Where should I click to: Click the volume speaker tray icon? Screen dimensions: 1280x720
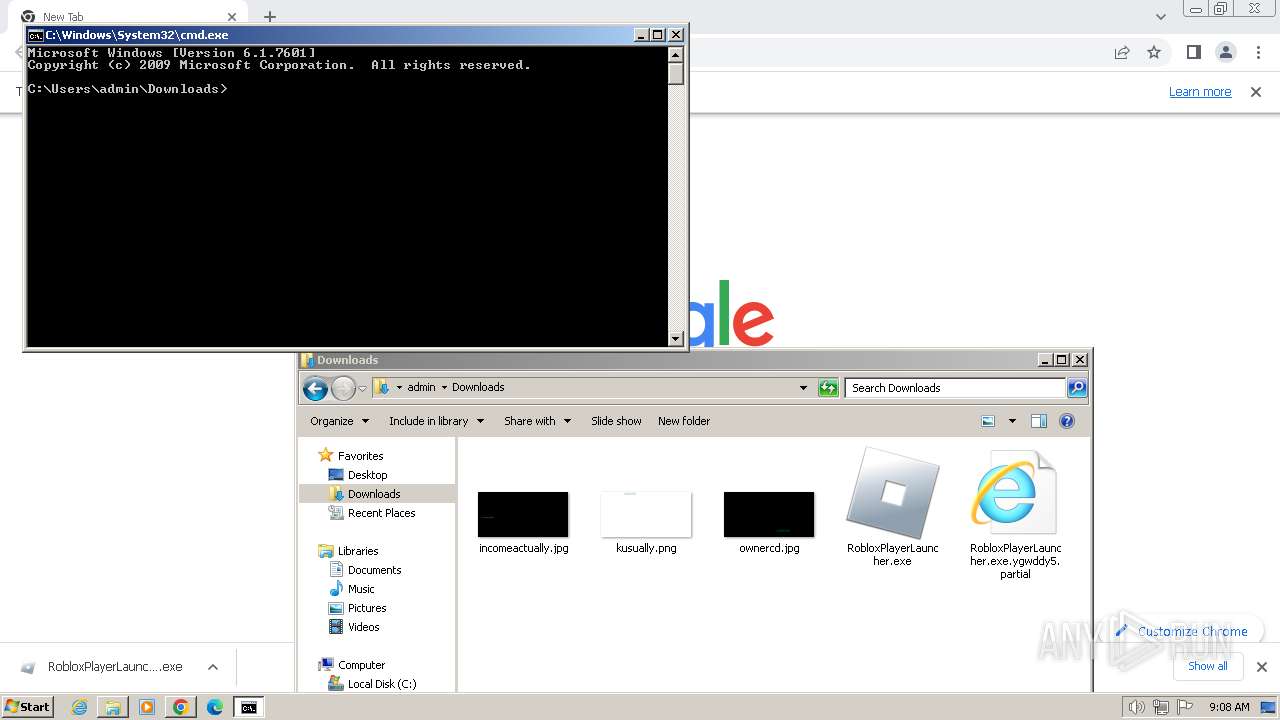pos(1137,707)
